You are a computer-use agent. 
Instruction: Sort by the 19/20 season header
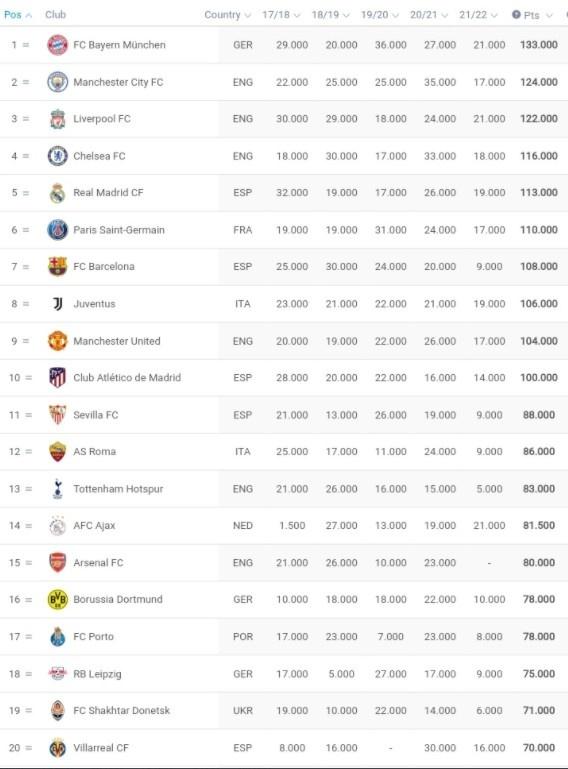pos(380,15)
